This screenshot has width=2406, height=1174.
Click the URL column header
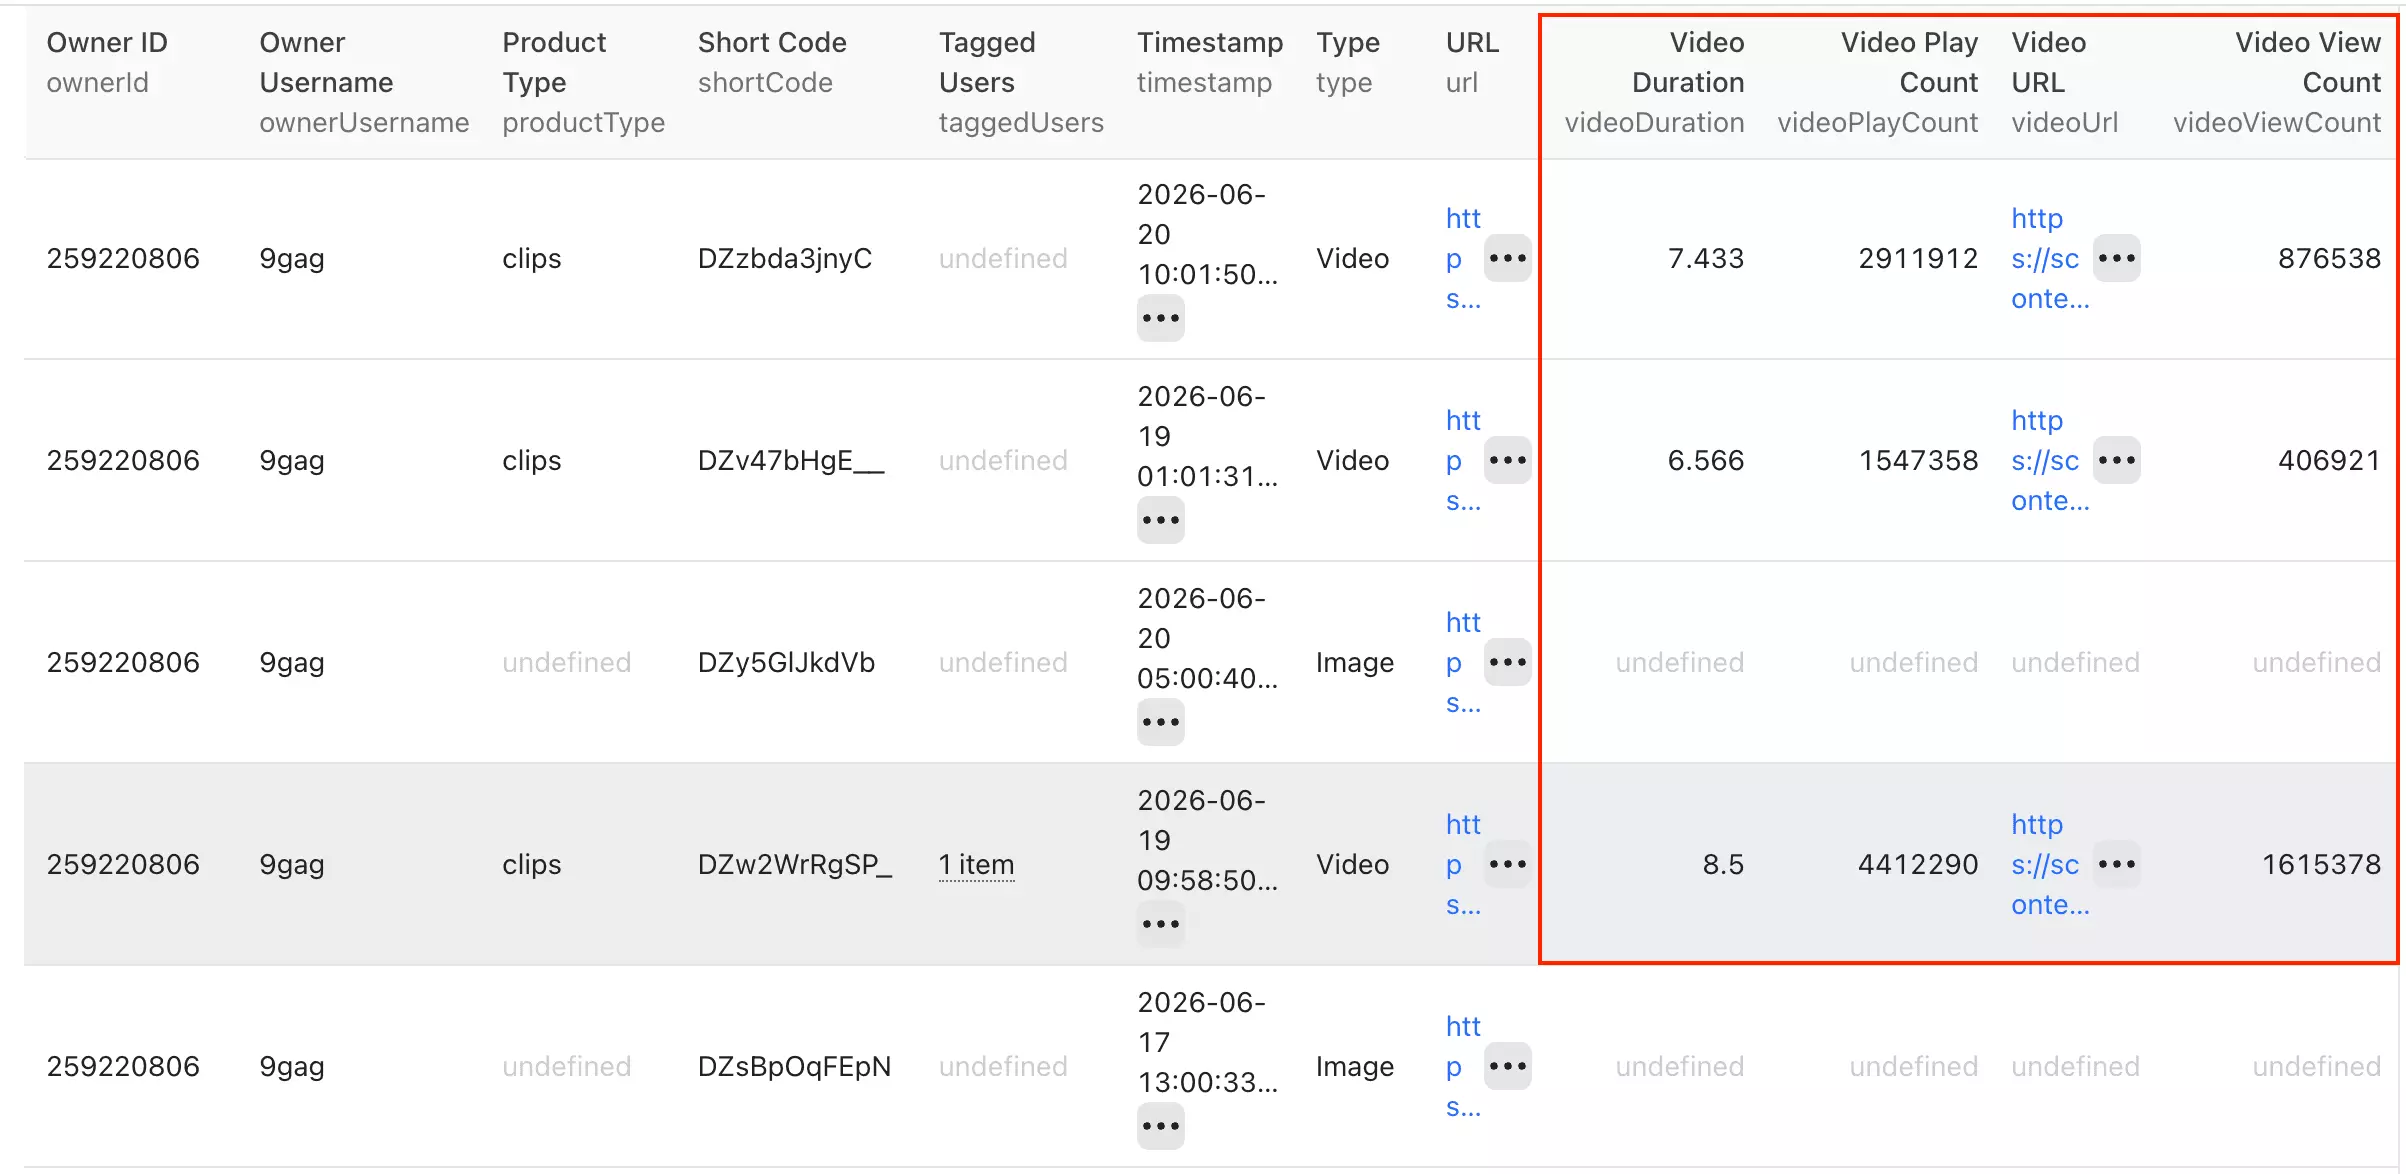(x=1472, y=62)
